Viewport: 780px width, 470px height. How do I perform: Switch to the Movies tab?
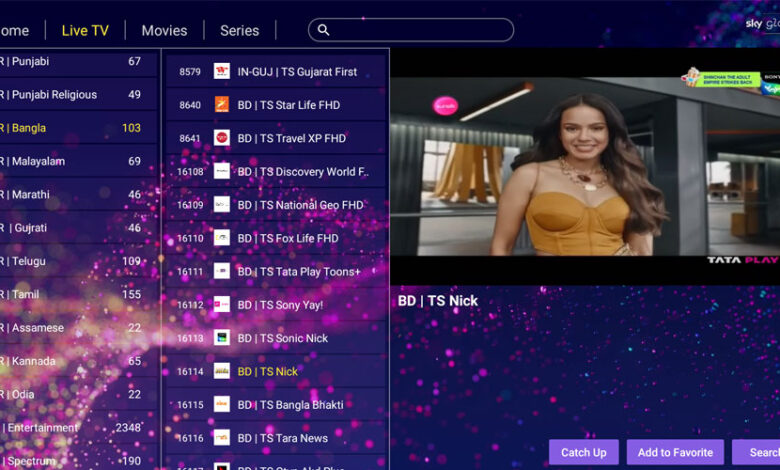164,30
